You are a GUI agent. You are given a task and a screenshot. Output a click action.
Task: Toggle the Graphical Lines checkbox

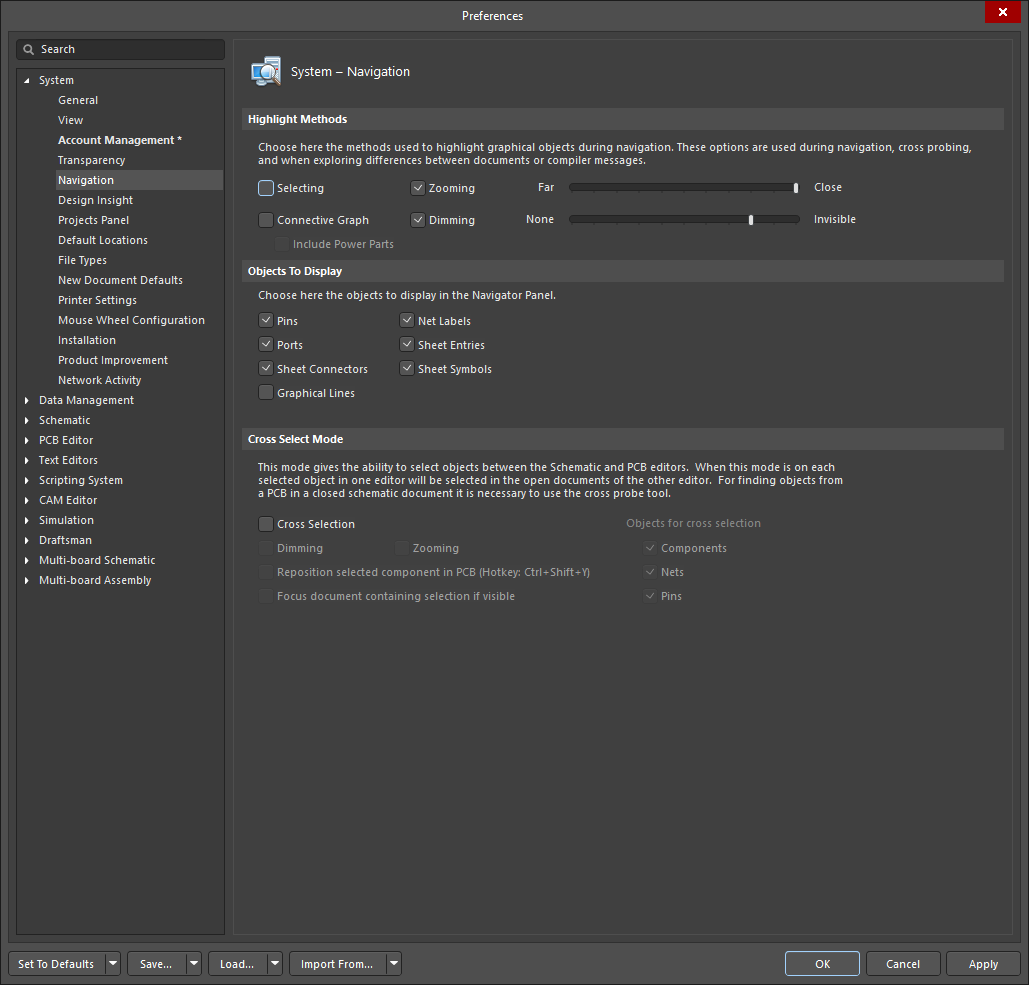266,393
